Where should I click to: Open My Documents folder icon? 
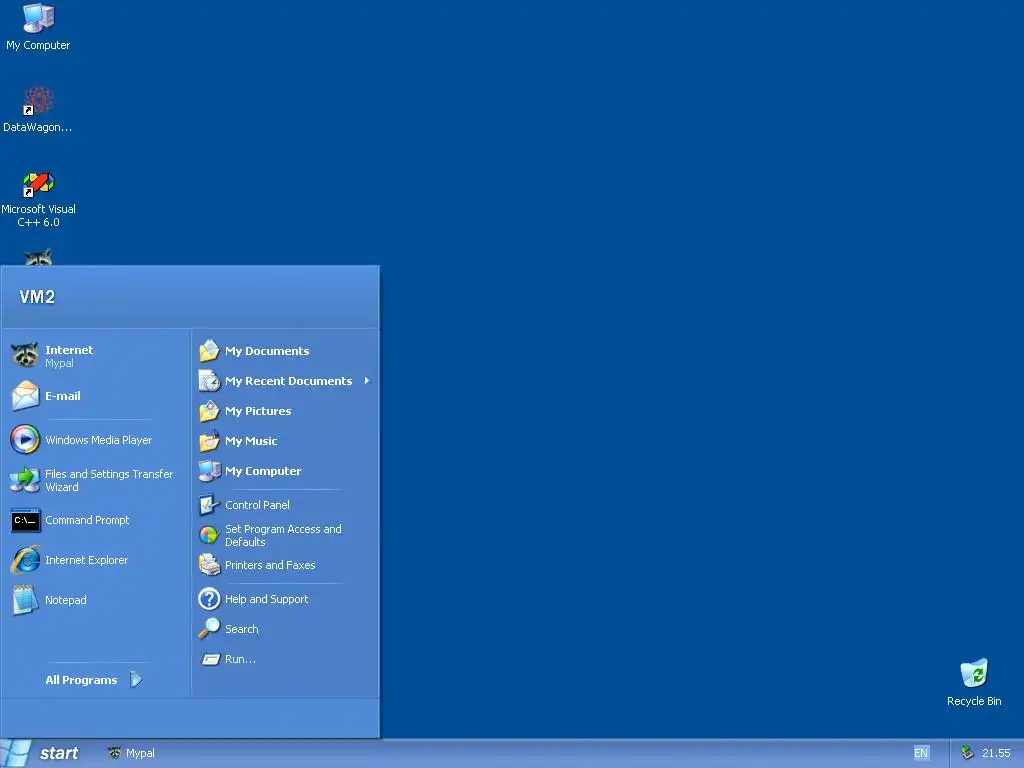(209, 351)
